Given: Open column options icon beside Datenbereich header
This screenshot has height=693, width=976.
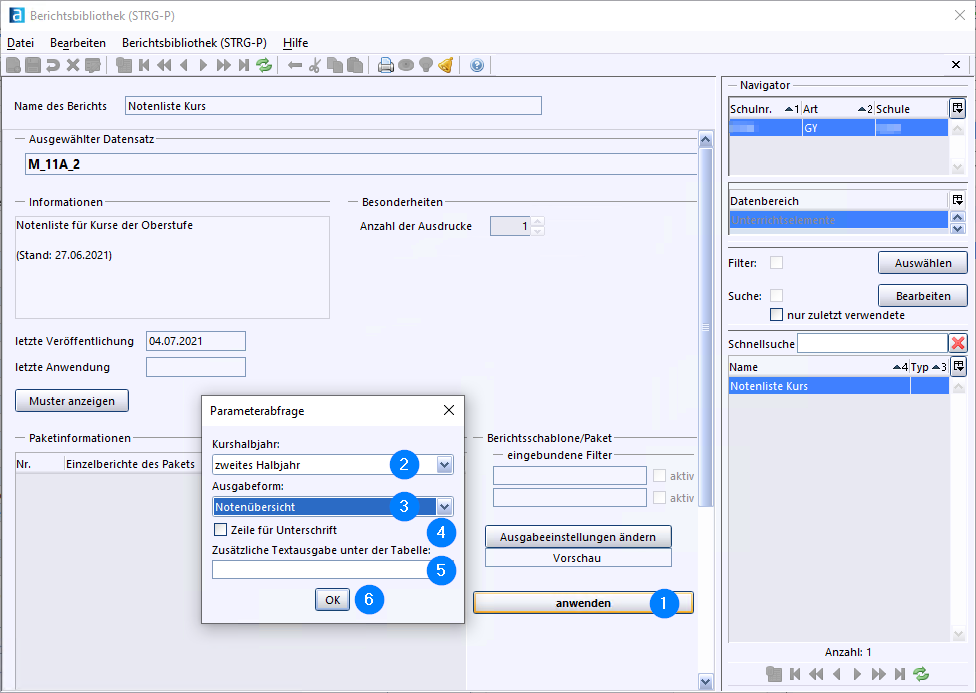Looking at the screenshot, I should click(957, 200).
